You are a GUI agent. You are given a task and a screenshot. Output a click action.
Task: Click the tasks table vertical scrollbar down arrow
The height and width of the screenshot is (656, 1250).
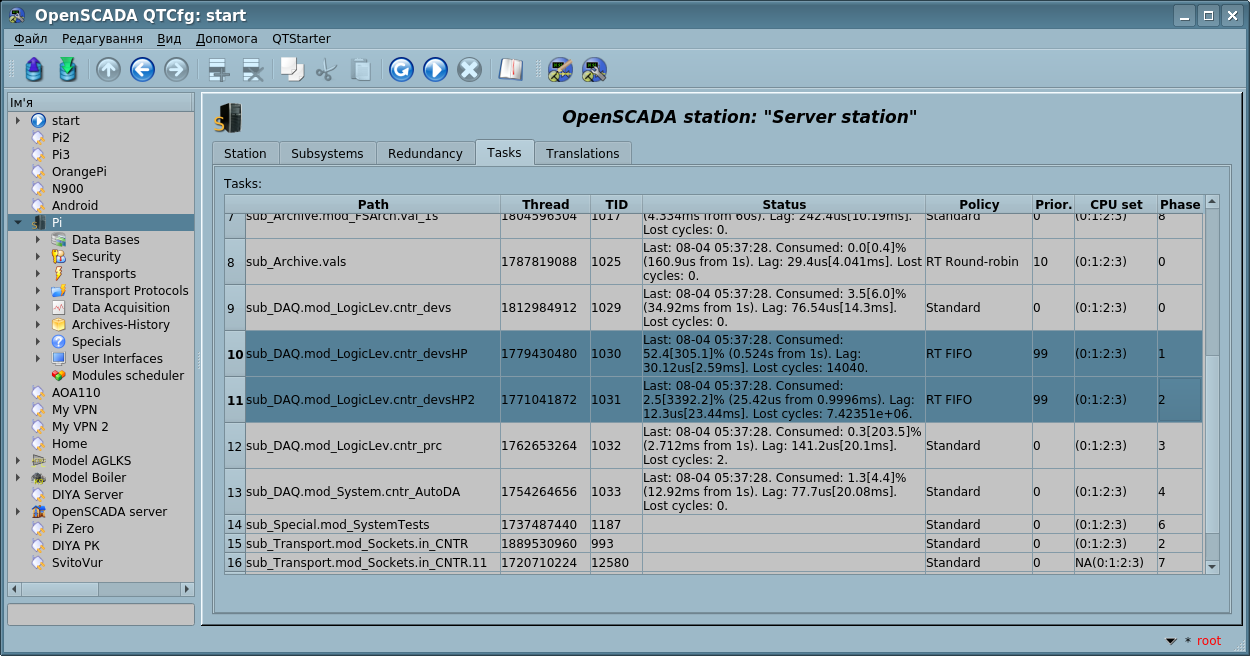(1212, 567)
